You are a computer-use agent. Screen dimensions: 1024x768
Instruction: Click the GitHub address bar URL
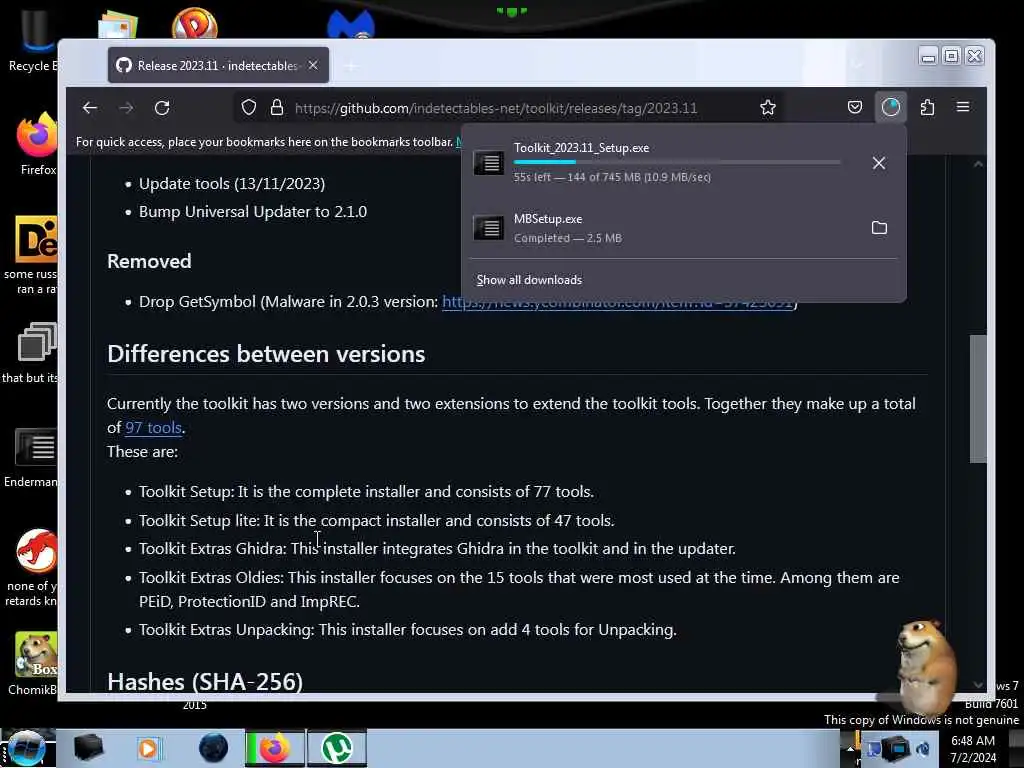[x=496, y=108]
